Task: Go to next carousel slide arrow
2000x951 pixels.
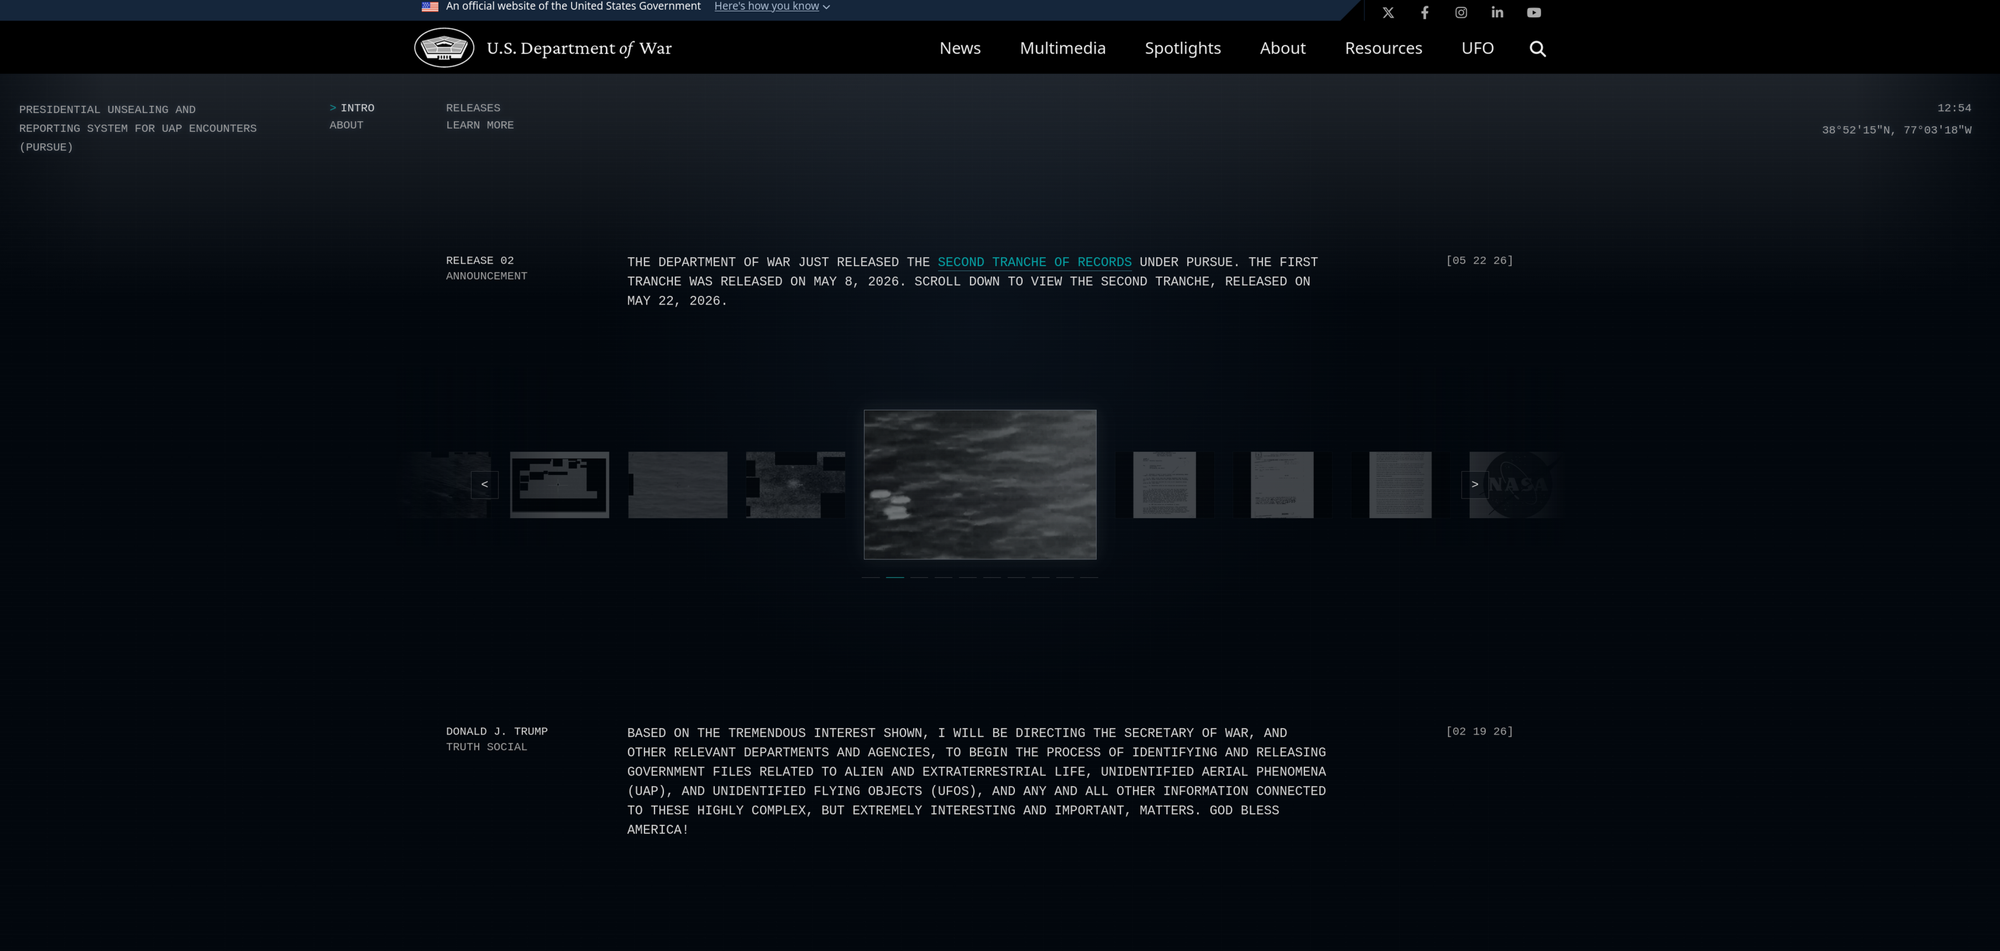Action: (1474, 484)
